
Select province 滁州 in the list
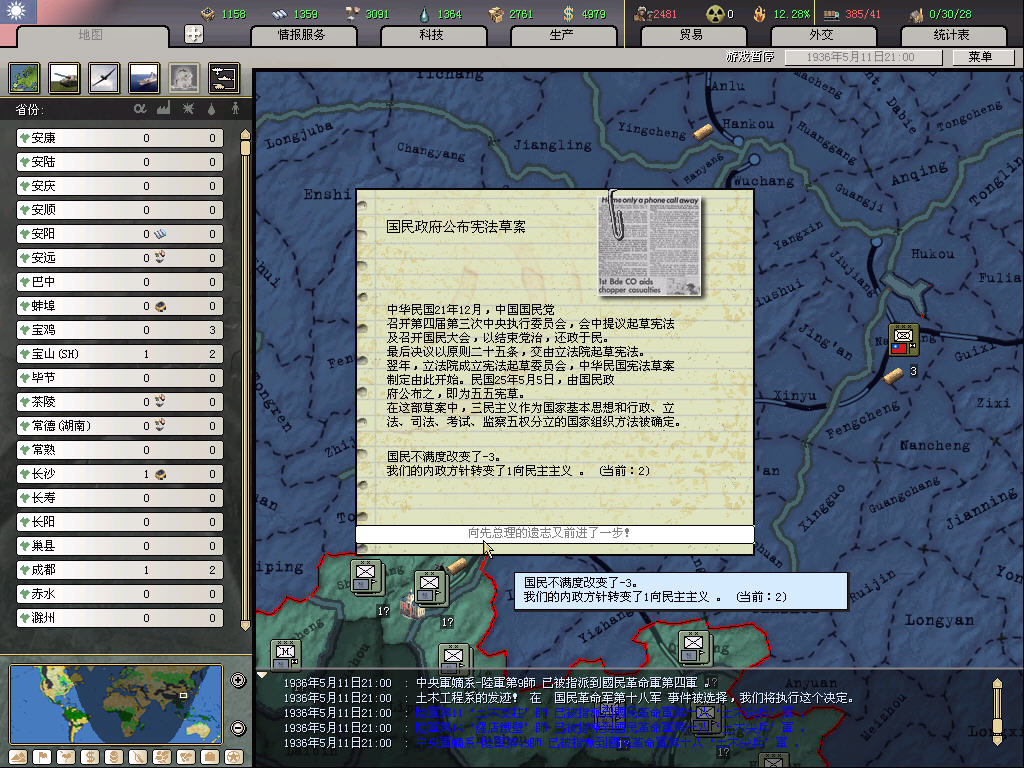pyautogui.click(x=120, y=618)
